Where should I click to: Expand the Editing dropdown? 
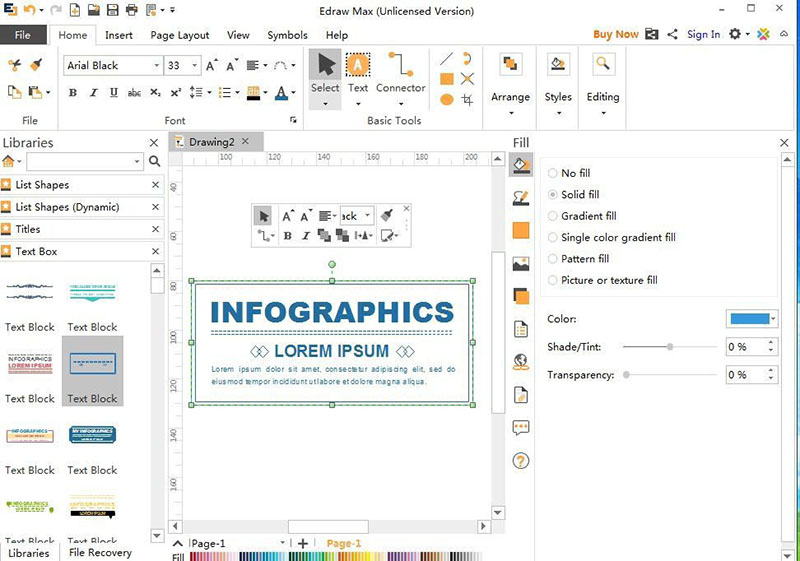pos(603,113)
